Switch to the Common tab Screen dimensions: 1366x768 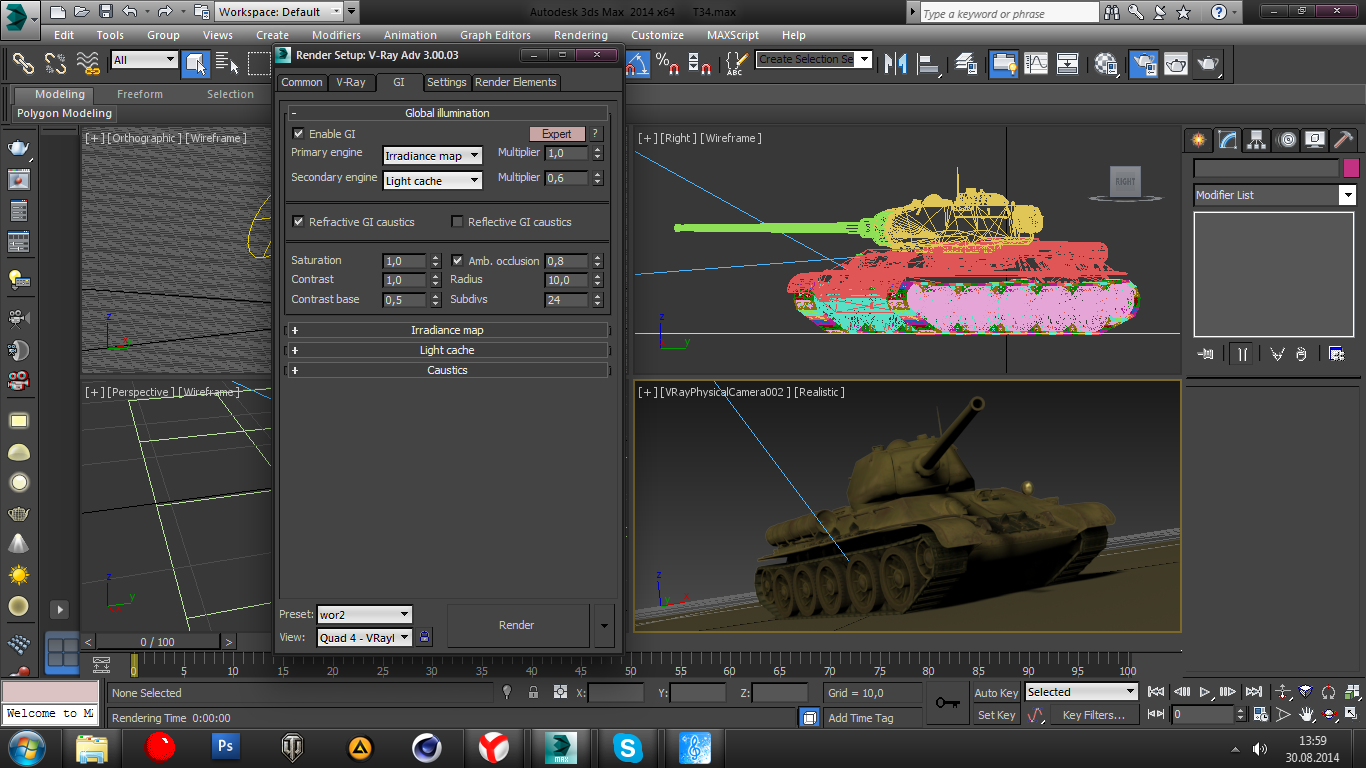301,82
